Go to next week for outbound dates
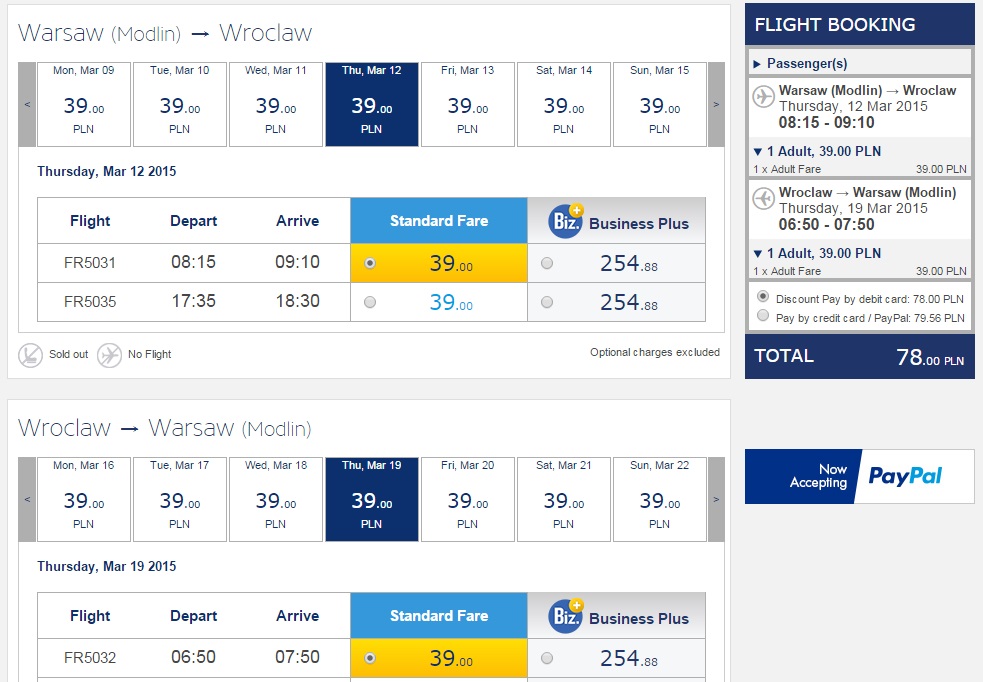Image resolution: width=983 pixels, height=682 pixels. (x=716, y=104)
